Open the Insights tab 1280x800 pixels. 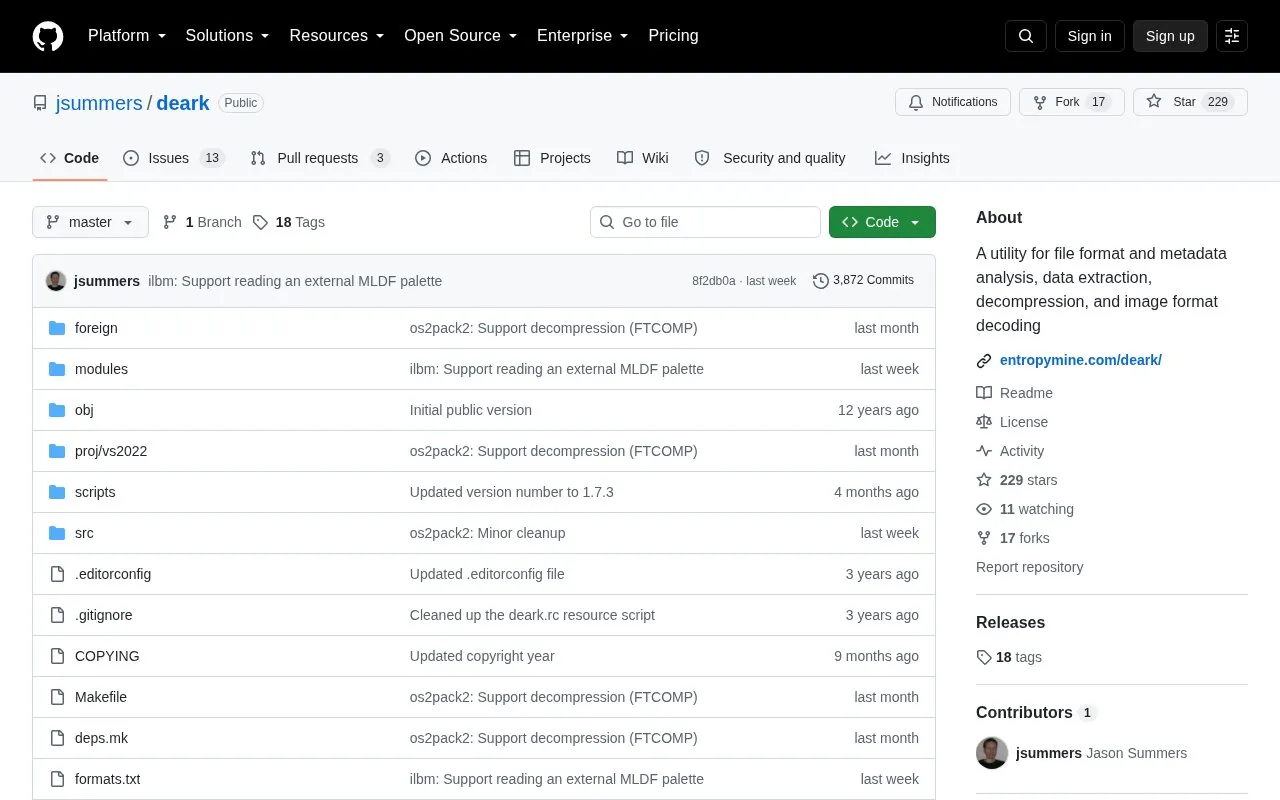(x=912, y=158)
